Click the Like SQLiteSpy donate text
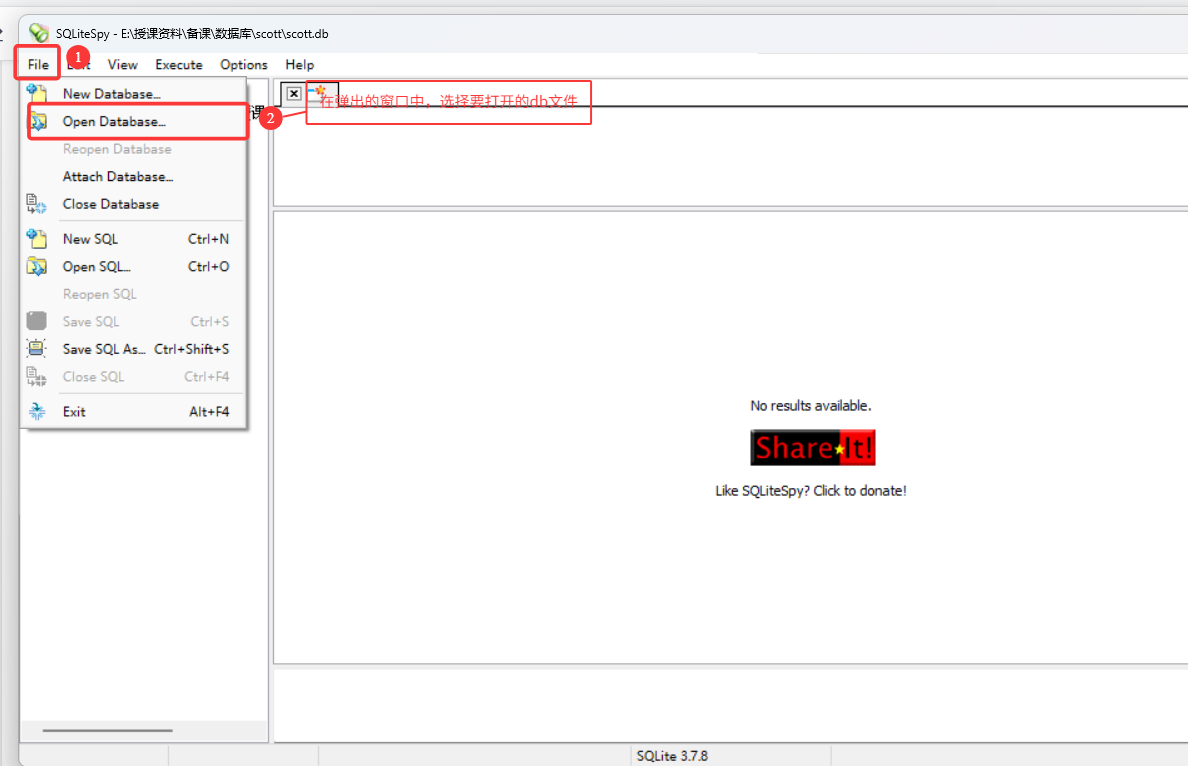This screenshot has width=1188, height=766. point(811,491)
